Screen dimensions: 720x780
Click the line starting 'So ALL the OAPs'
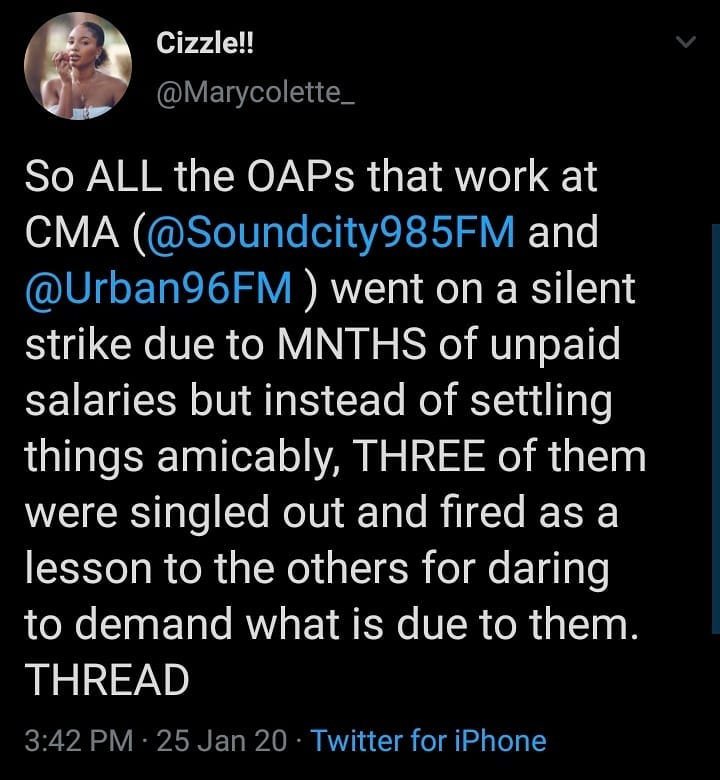[x=310, y=177]
